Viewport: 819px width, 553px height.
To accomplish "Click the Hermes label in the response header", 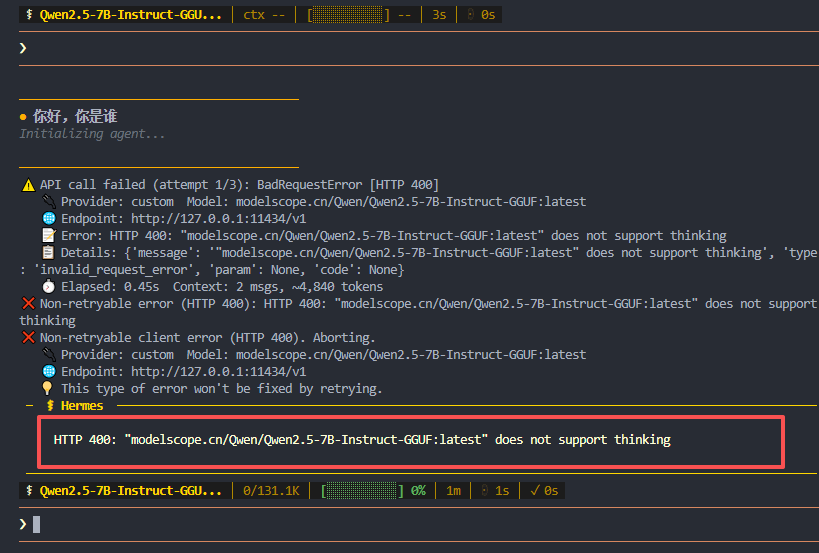I will [82, 406].
